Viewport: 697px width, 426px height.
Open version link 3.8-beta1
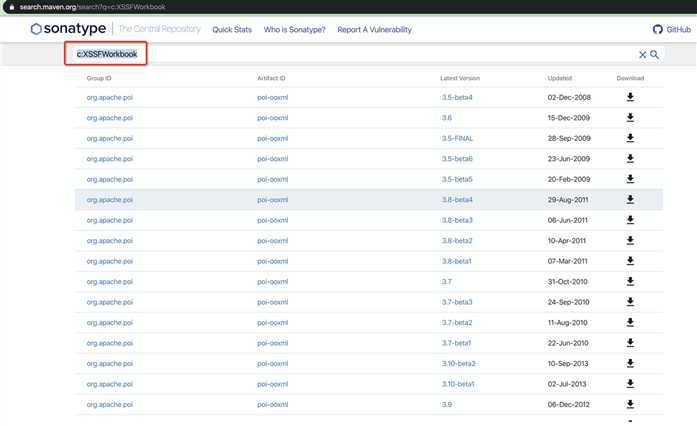(457, 261)
